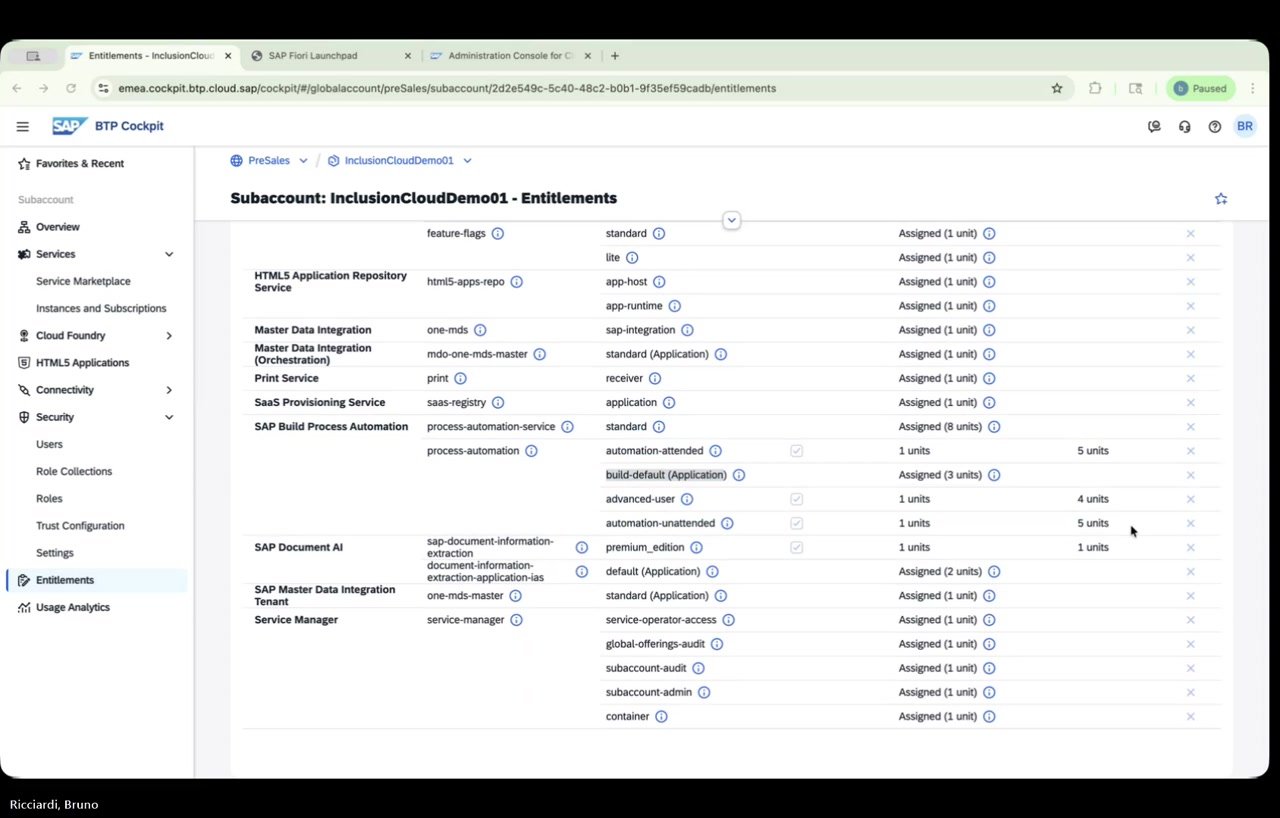
Task: Open the help question mark icon
Action: pos(1214,127)
